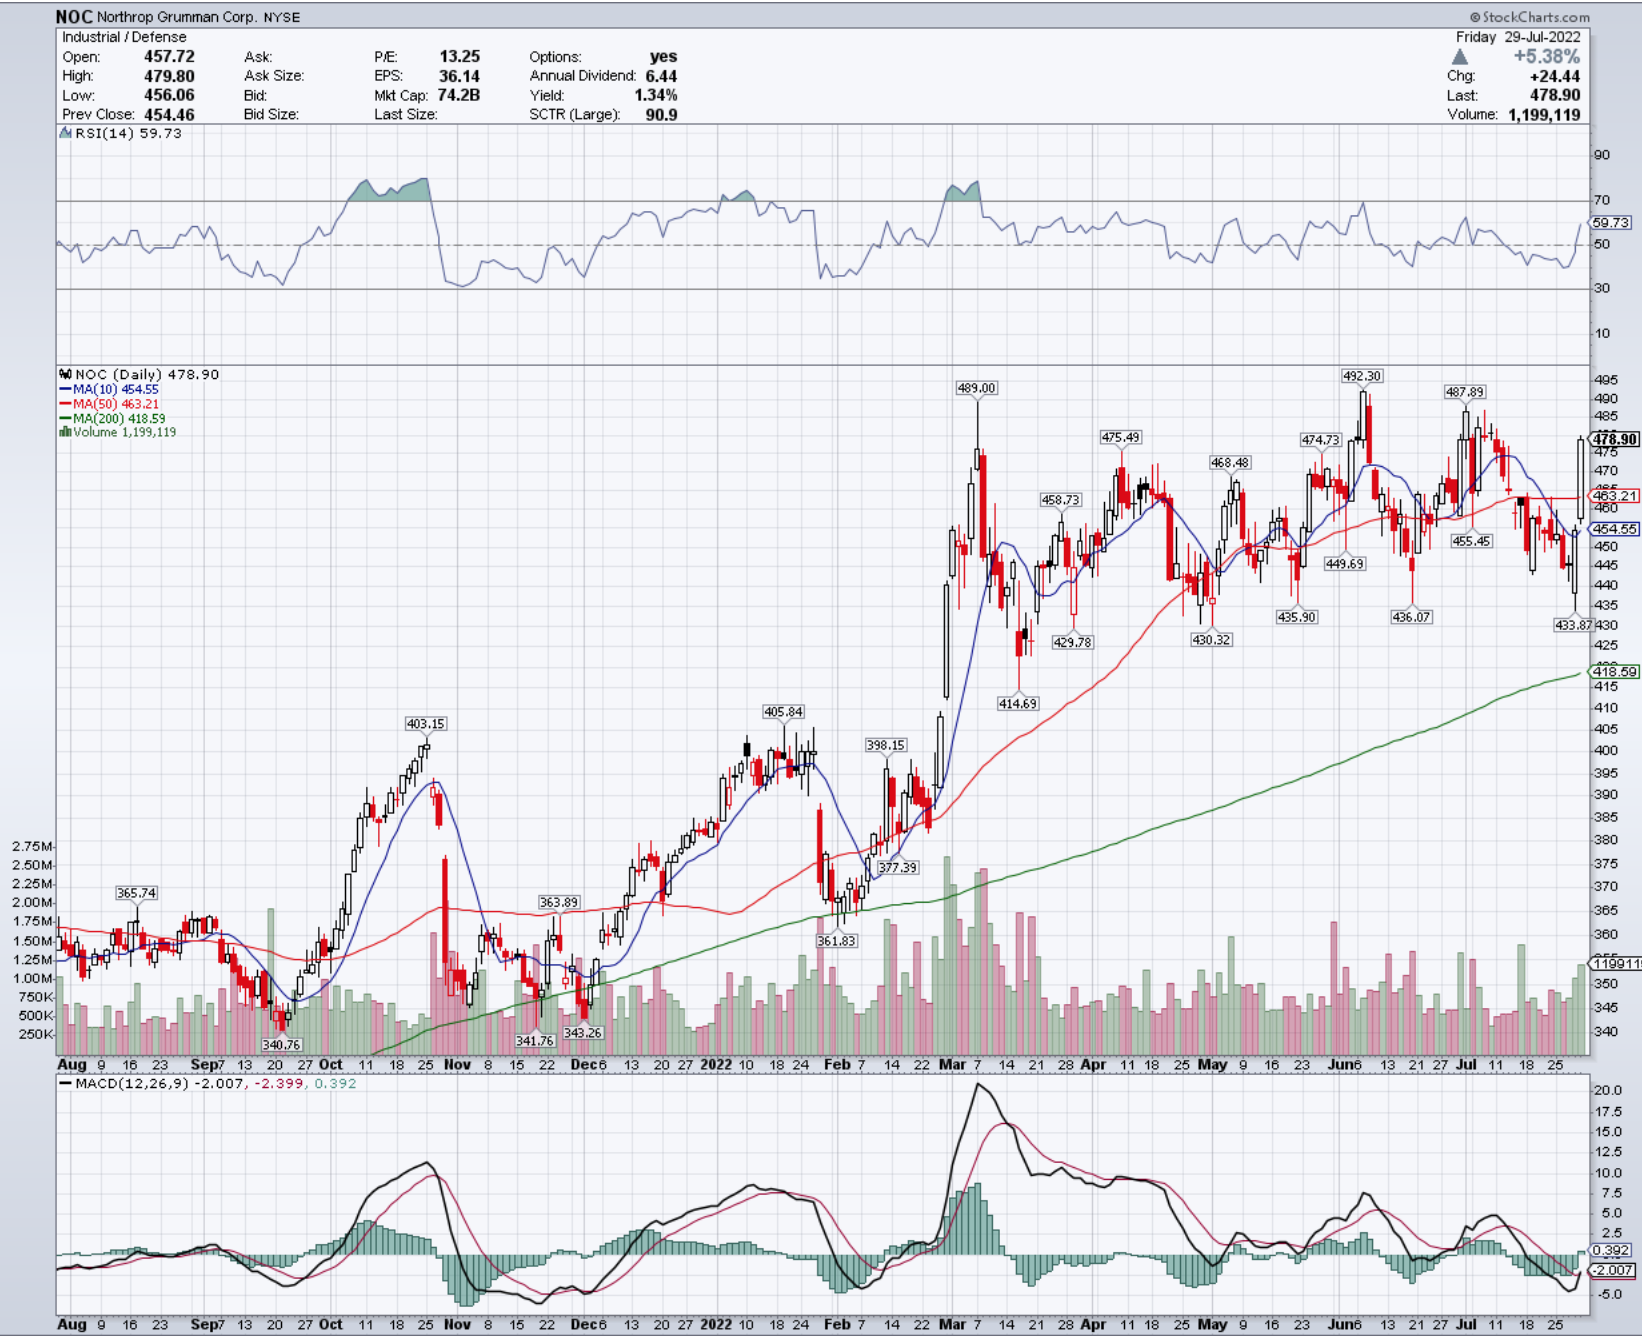Click the 0.392 MACD histogram axis tag
Image resolution: width=1642 pixels, height=1336 pixels.
click(x=1611, y=1250)
